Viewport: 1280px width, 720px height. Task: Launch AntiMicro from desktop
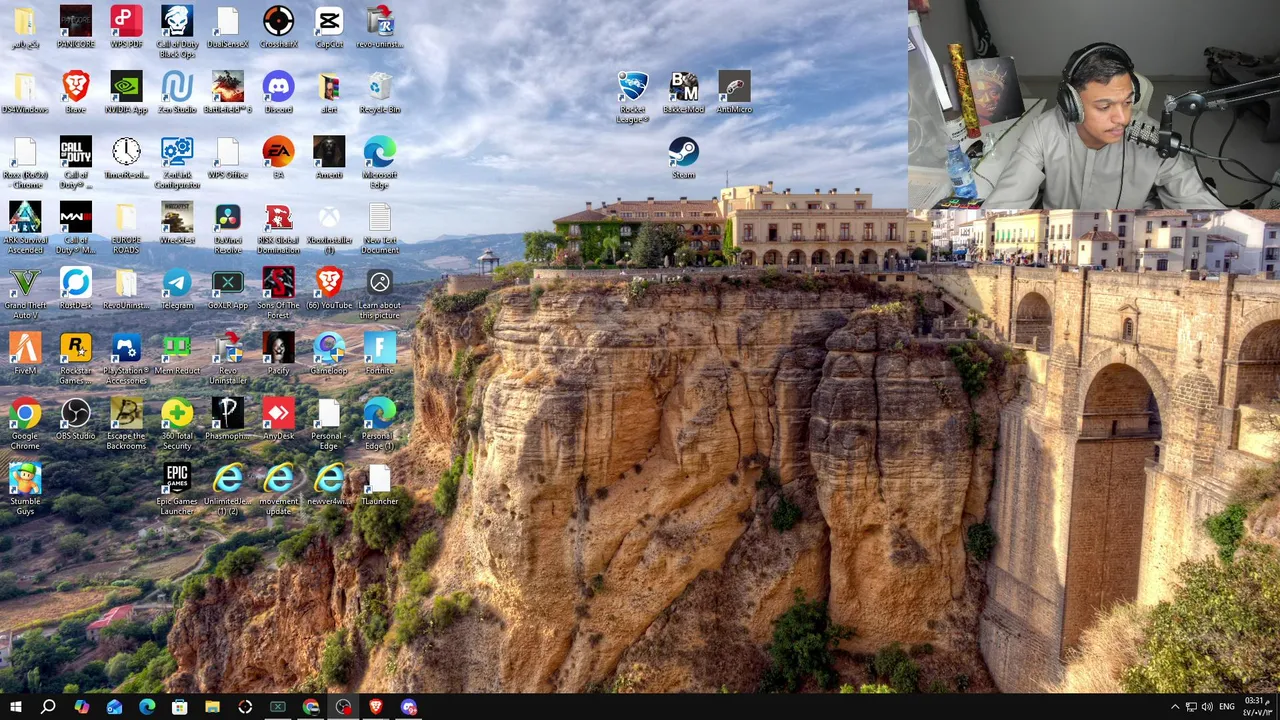pyautogui.click(x=734, y=92)
